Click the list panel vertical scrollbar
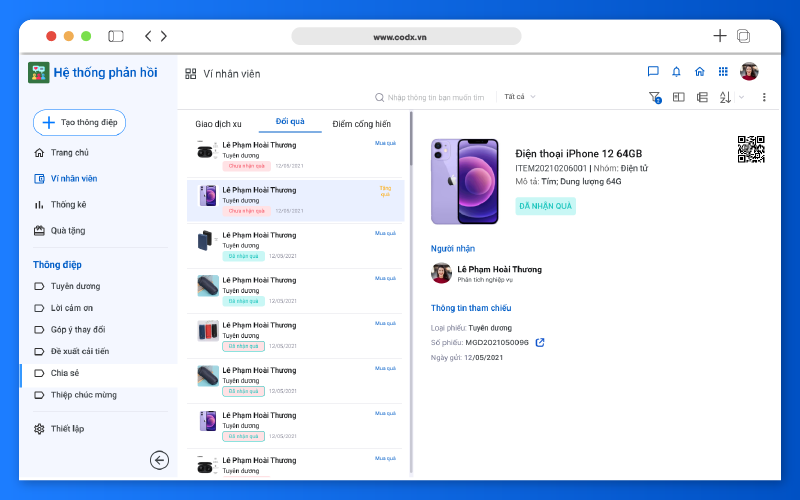The height and width of the screenshot is (500, 800). (x=411, y=140)
